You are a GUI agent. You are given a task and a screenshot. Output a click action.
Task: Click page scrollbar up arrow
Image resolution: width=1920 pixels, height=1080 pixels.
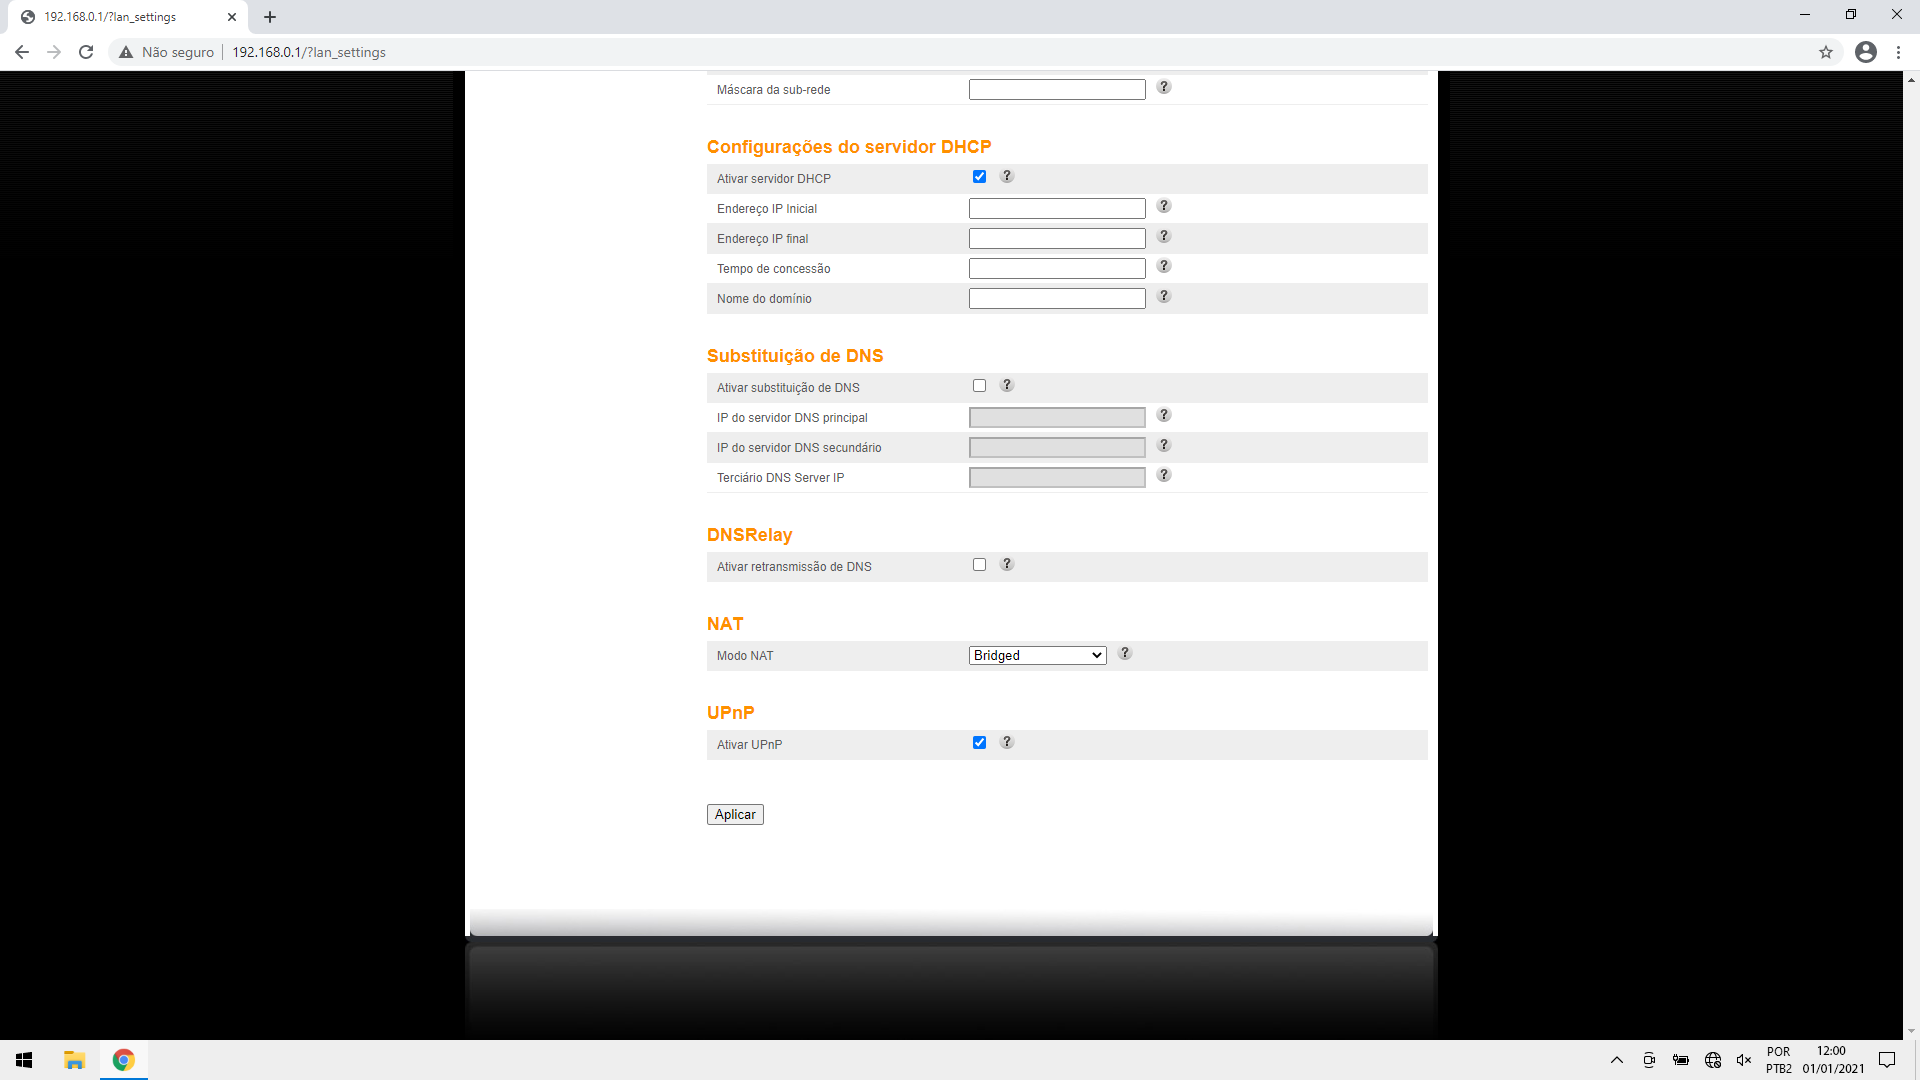point(1911,79)
